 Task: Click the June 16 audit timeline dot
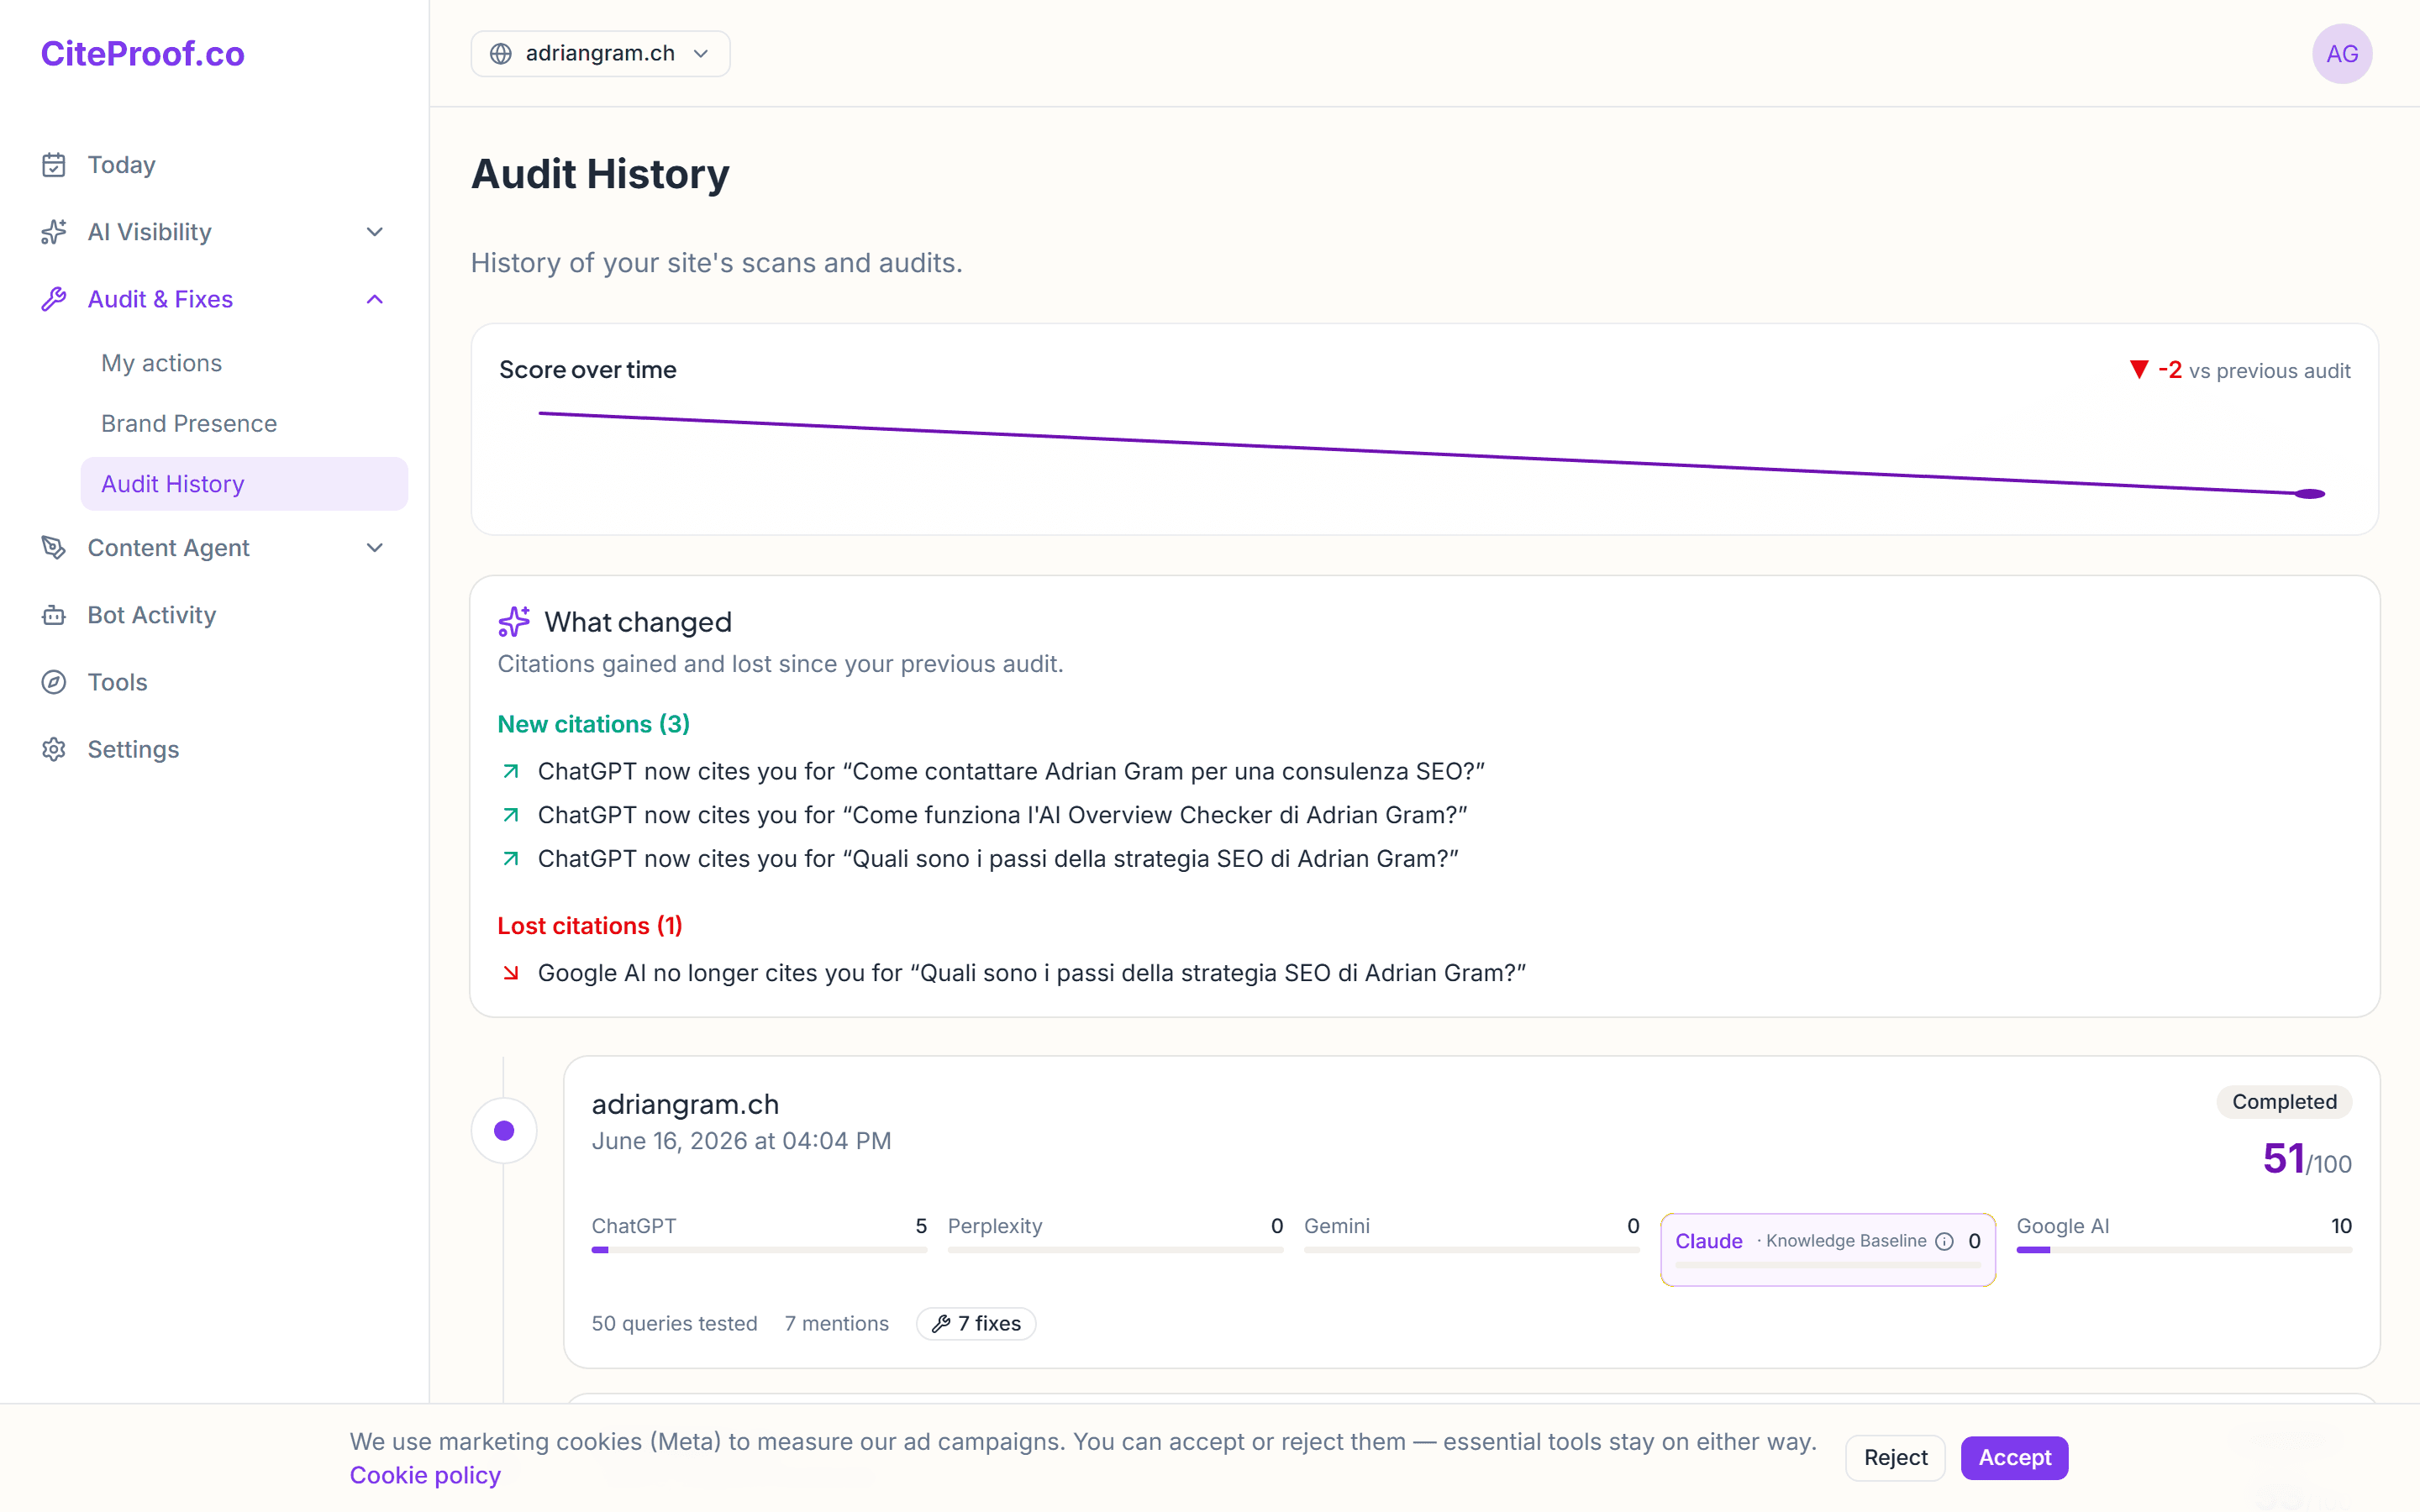(504, 1131)
